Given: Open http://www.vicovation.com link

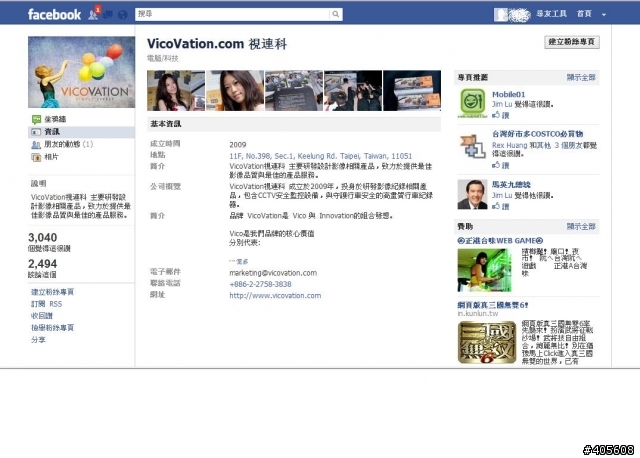Looking at the screenshot, I should click(x=275, y=296).
